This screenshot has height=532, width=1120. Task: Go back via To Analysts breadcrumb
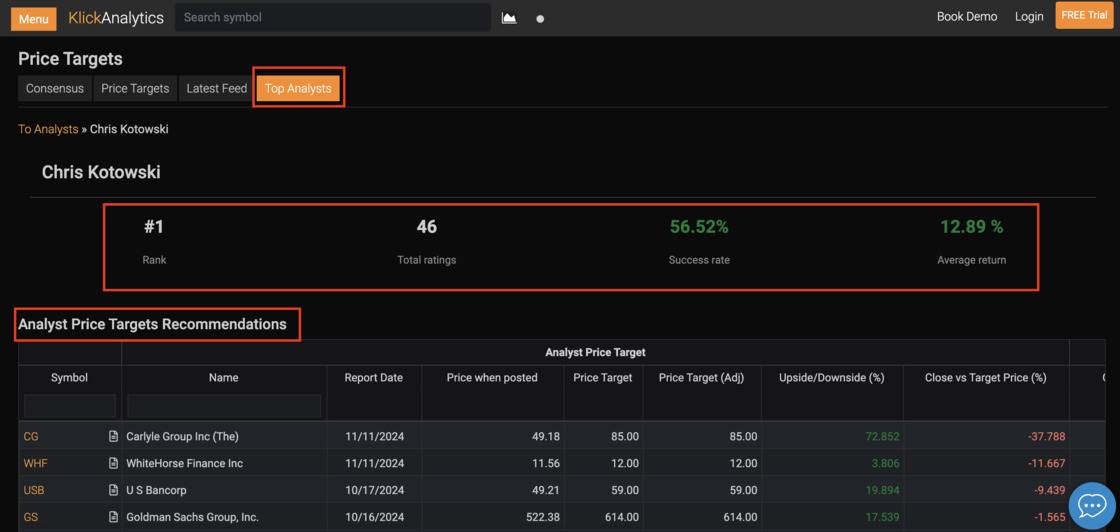49,129
